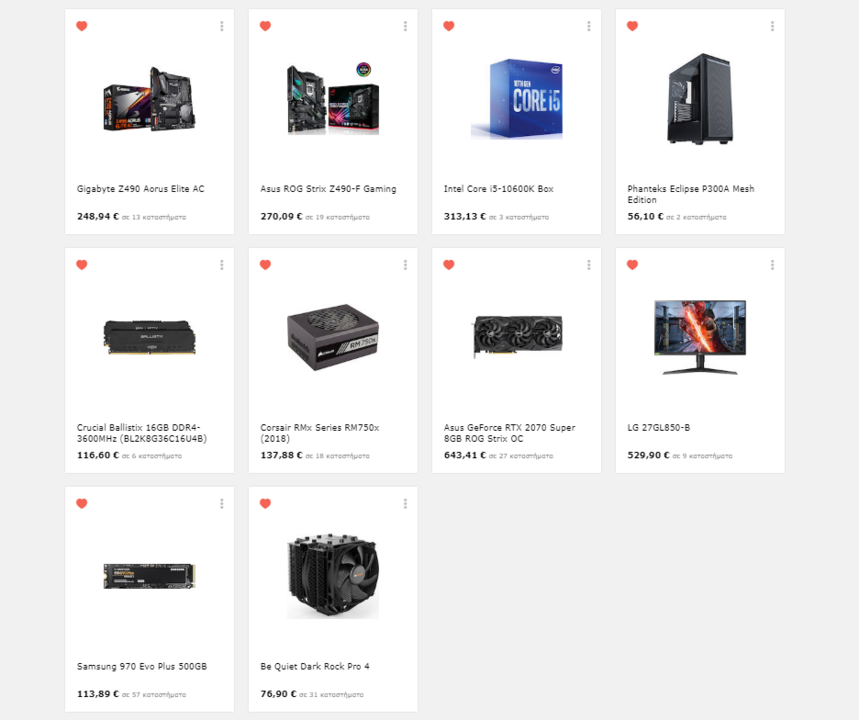Click the Phanteks Eclipse case product image
This screenshot has width=859, height=720.
click(700, 99)
